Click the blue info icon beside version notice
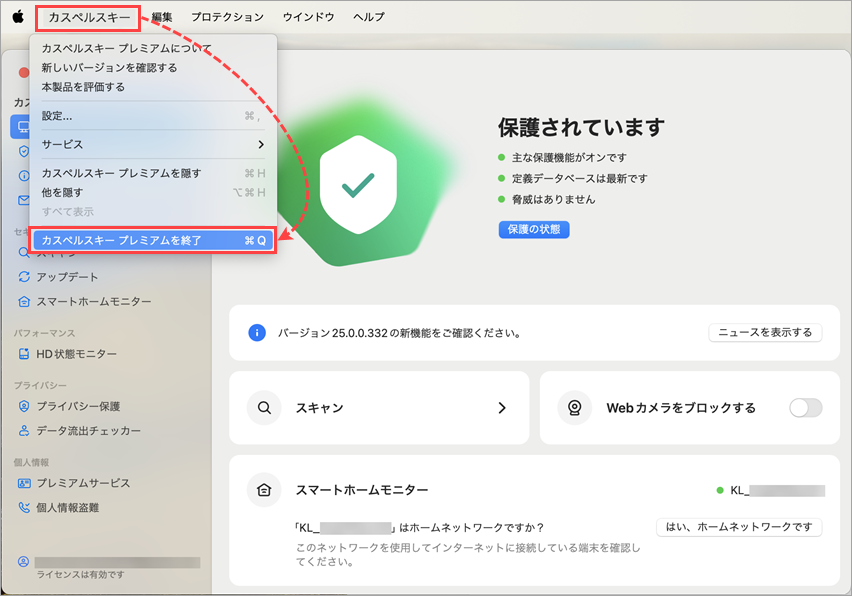The width and height of the screenshot is (852, 596). (x=256, y=332)
